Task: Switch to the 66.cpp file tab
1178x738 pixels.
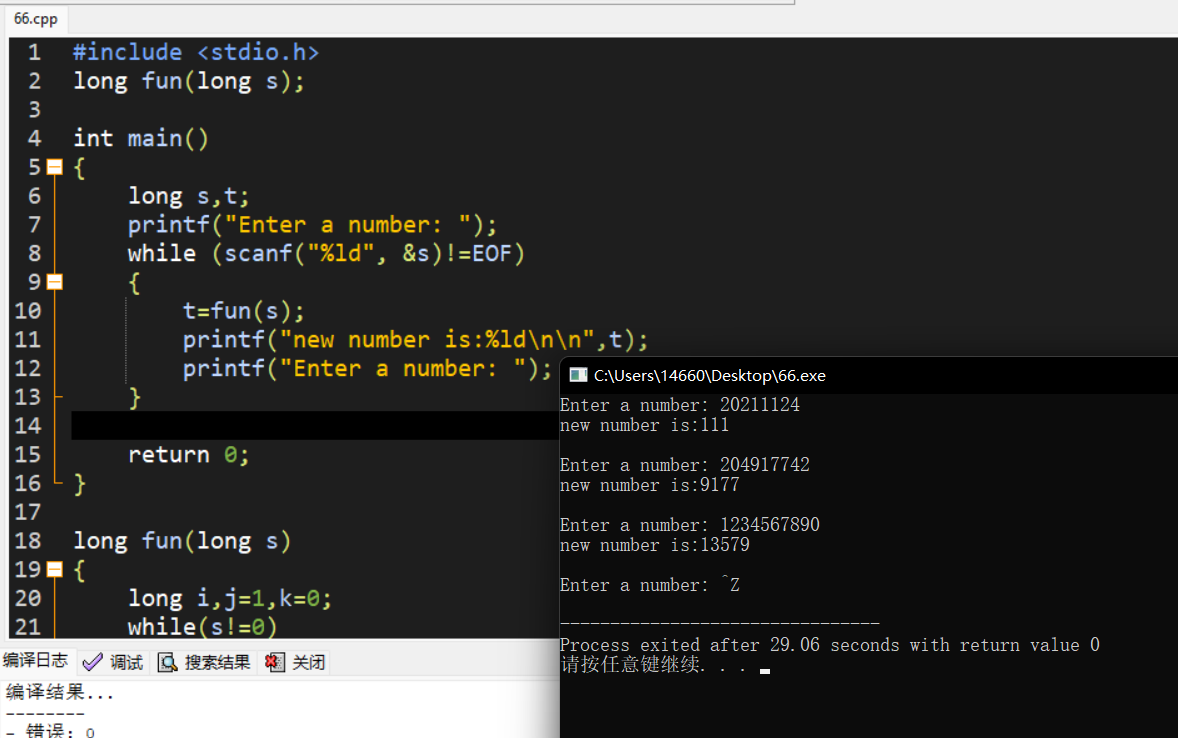Action: (35, 19)
